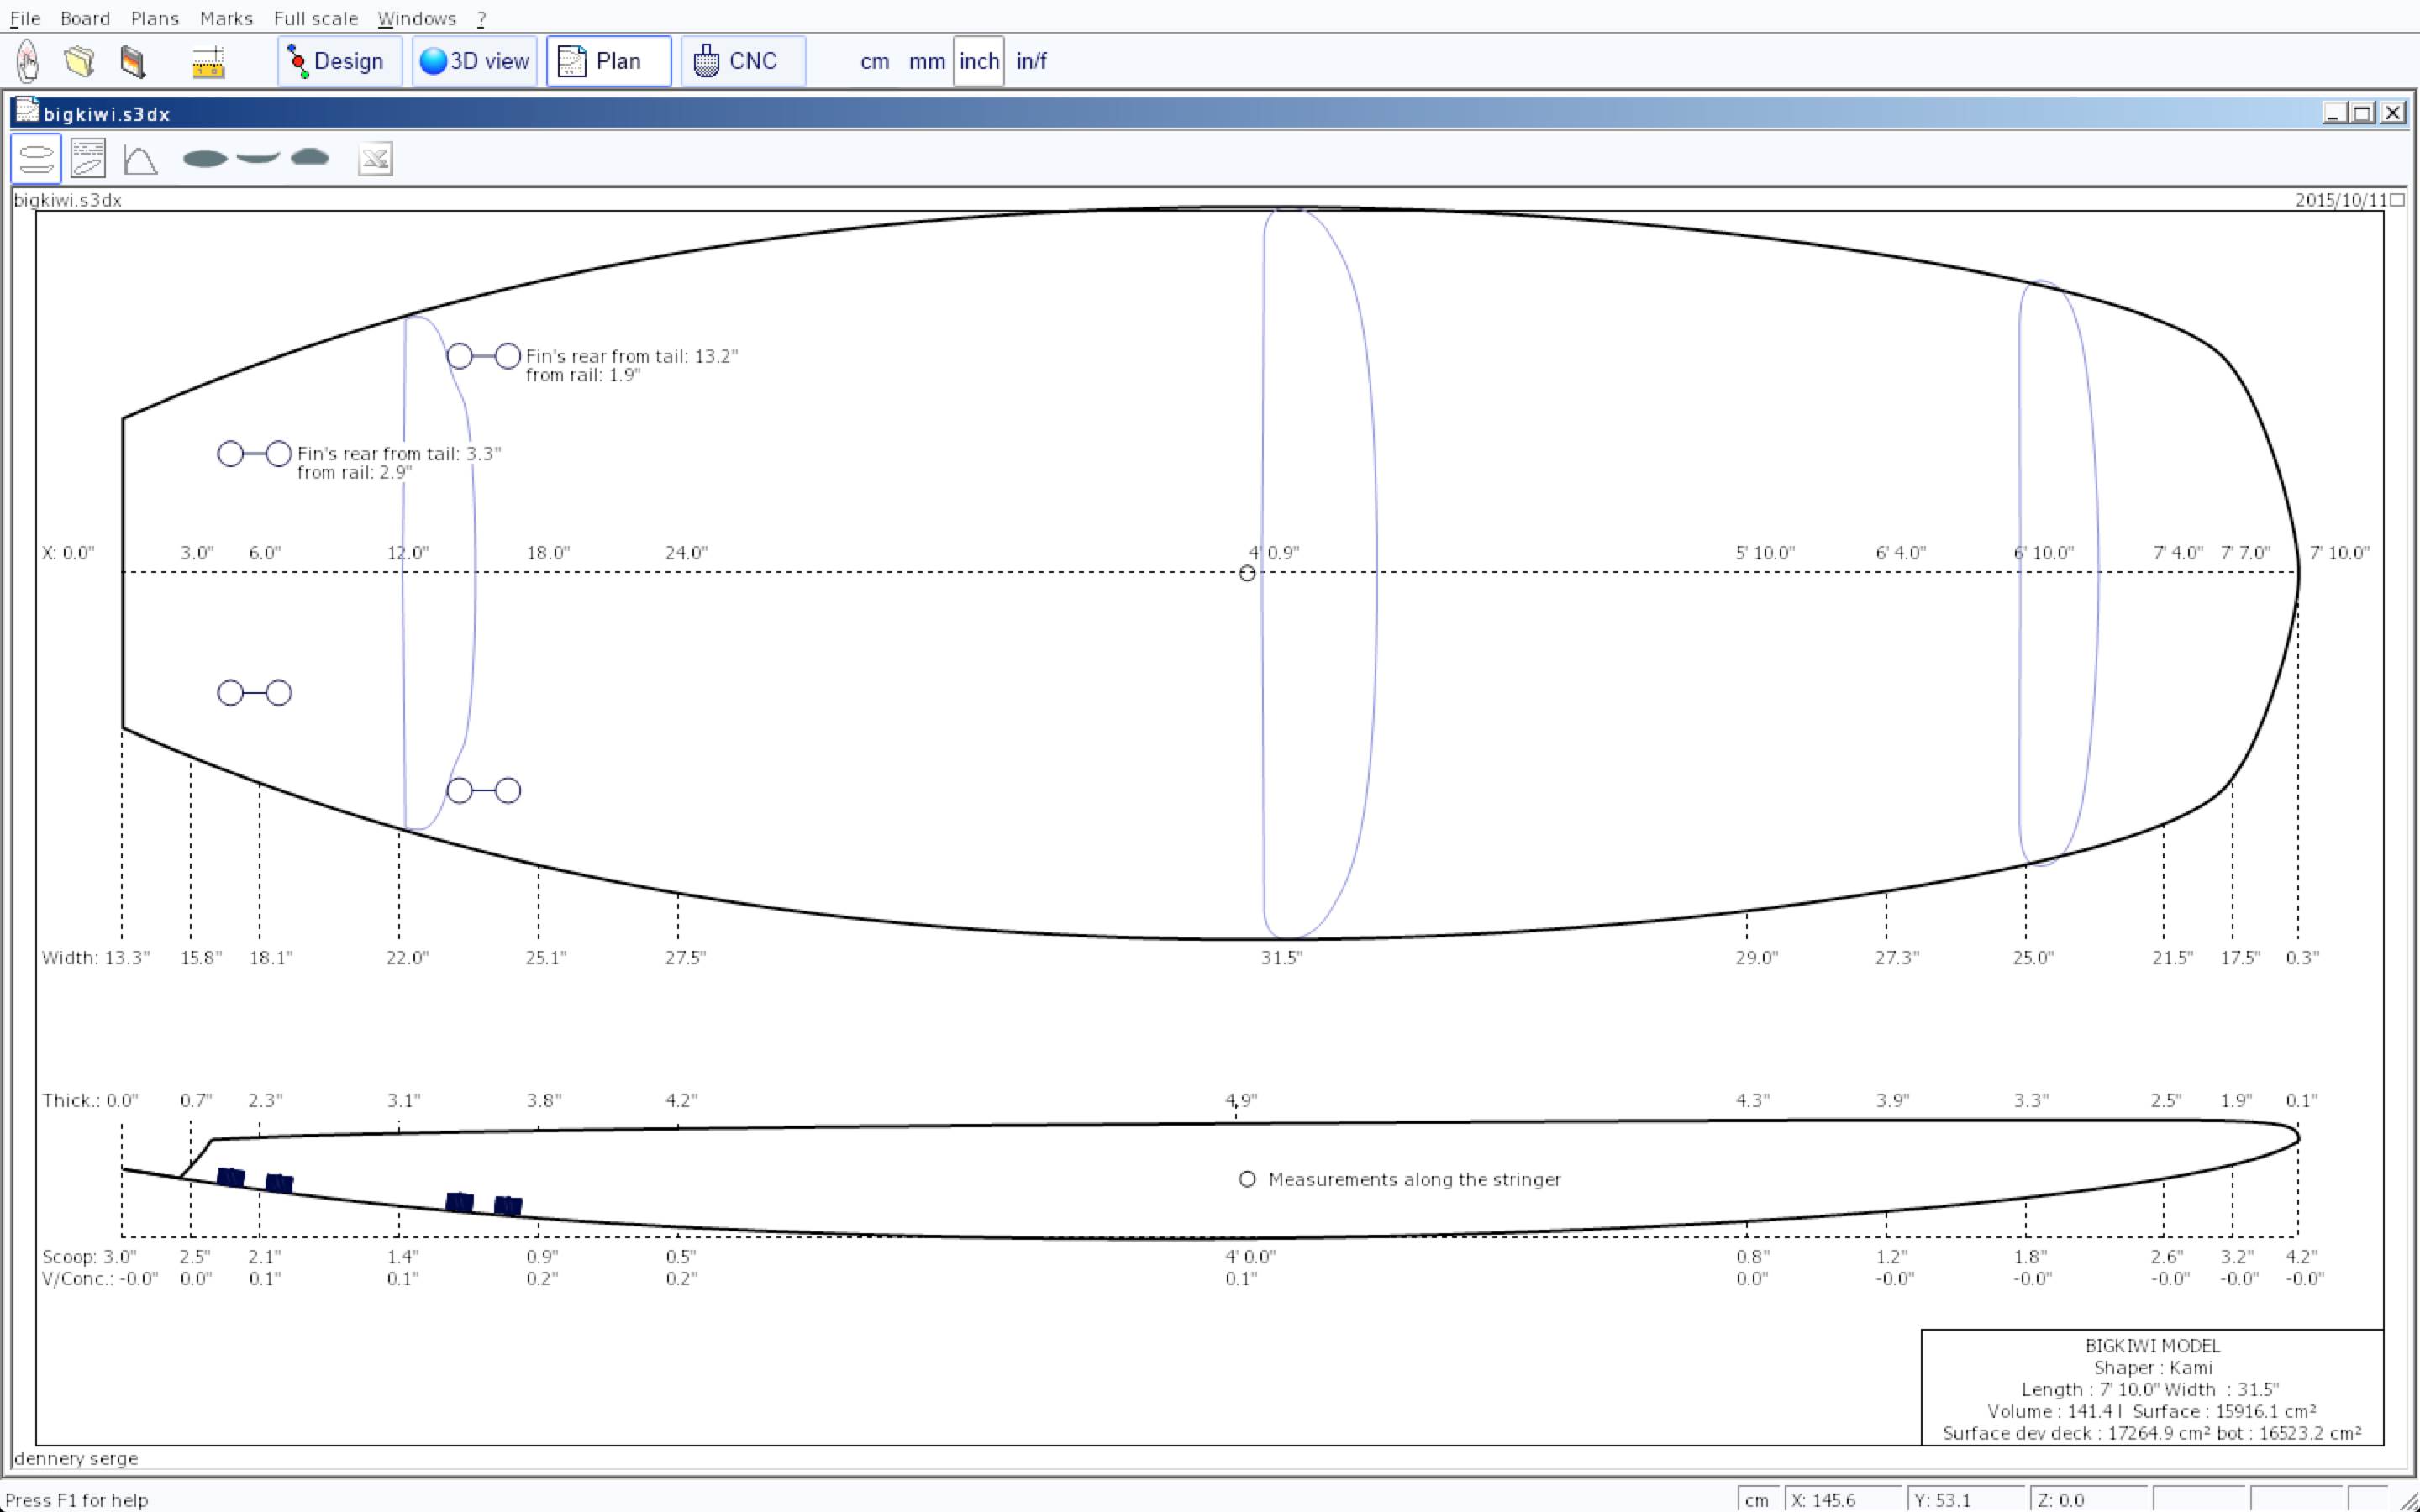Click the Excel spreadsheet export icon
The height and width of the screenshot is (1512, 2420).
pyautogui.click(x=375, y=159)
